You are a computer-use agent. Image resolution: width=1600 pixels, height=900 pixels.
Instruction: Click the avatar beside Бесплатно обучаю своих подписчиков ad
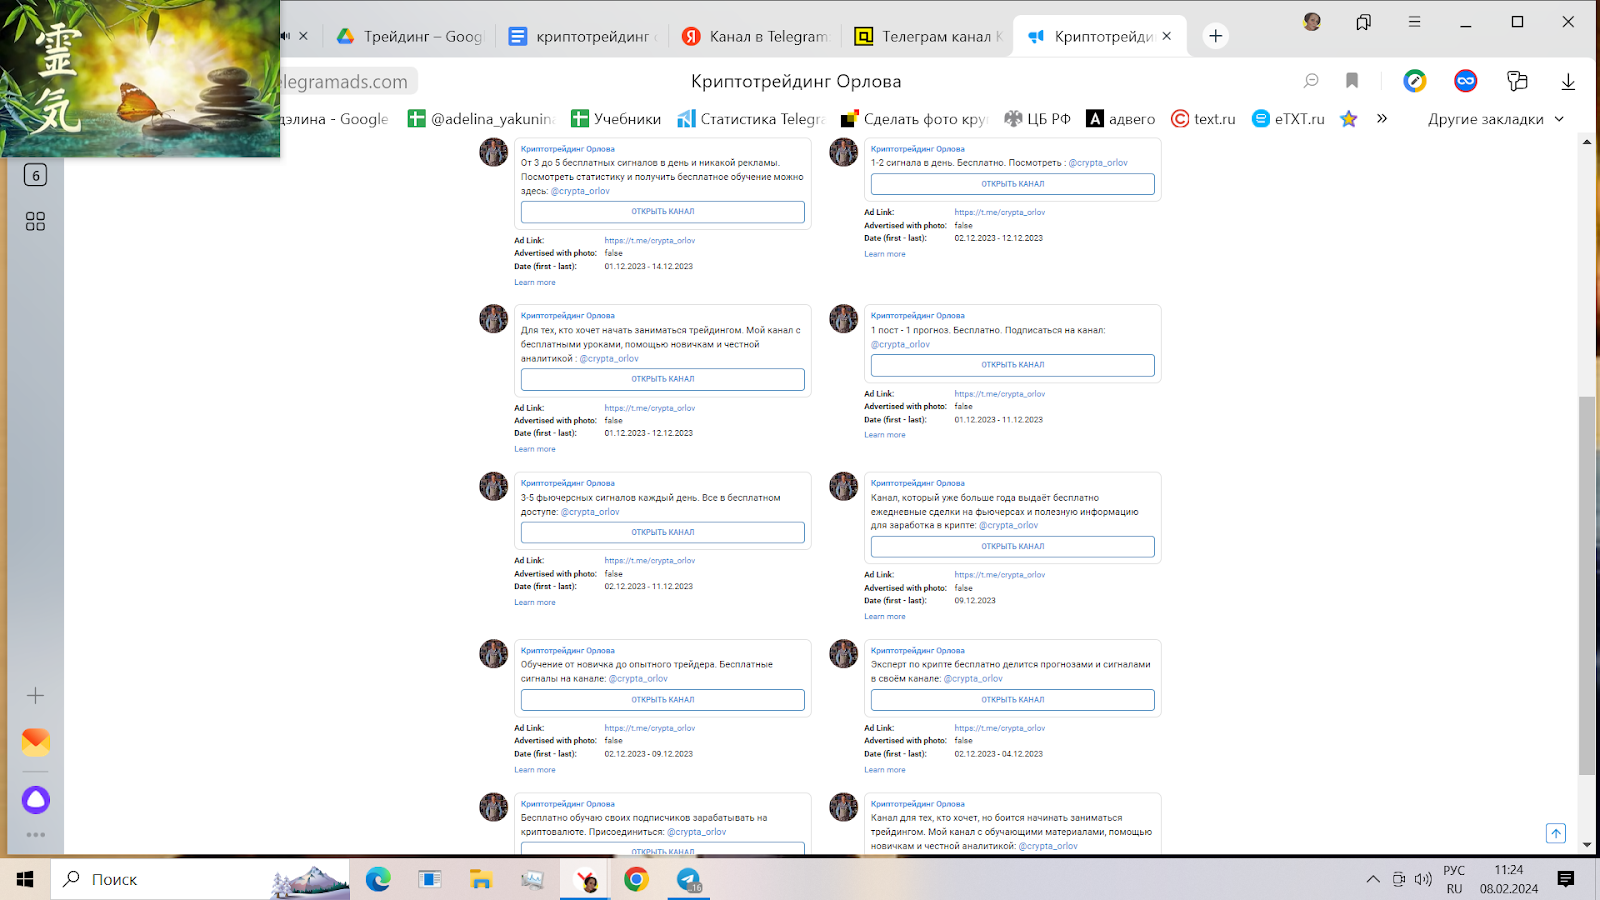click(493, 807)
